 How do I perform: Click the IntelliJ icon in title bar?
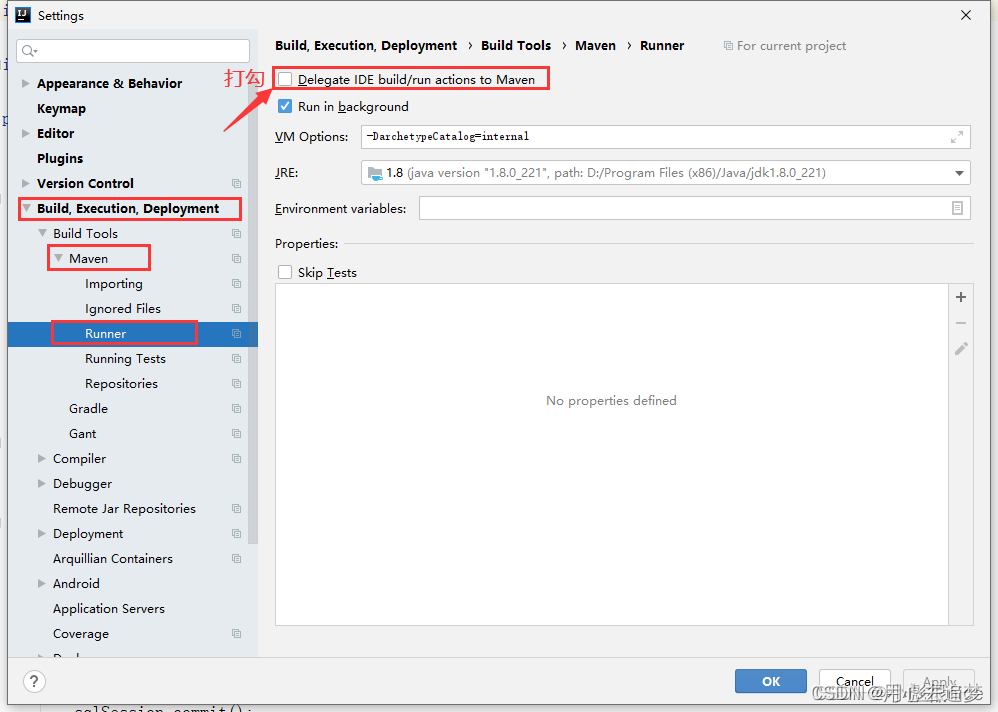(x=23, y=15)
